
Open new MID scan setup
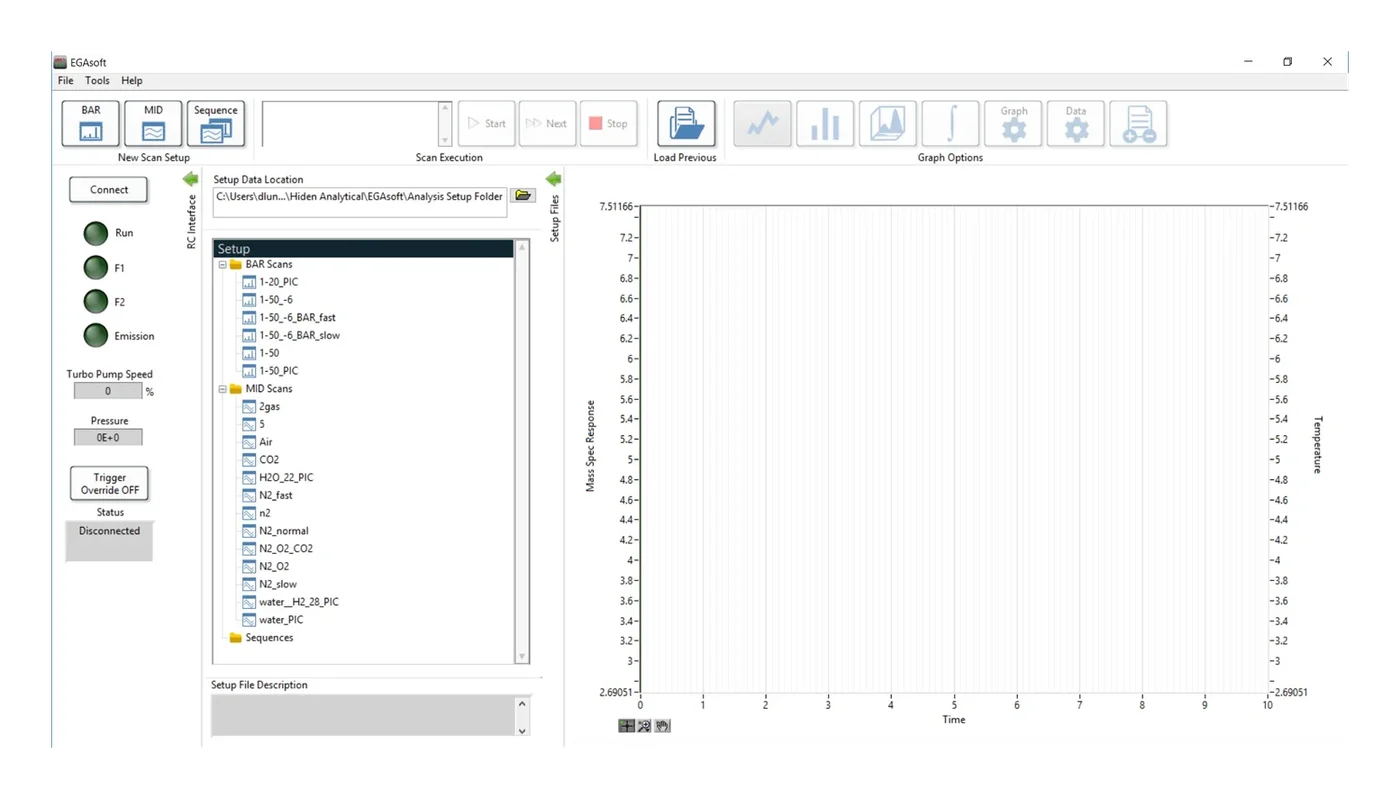153,124
